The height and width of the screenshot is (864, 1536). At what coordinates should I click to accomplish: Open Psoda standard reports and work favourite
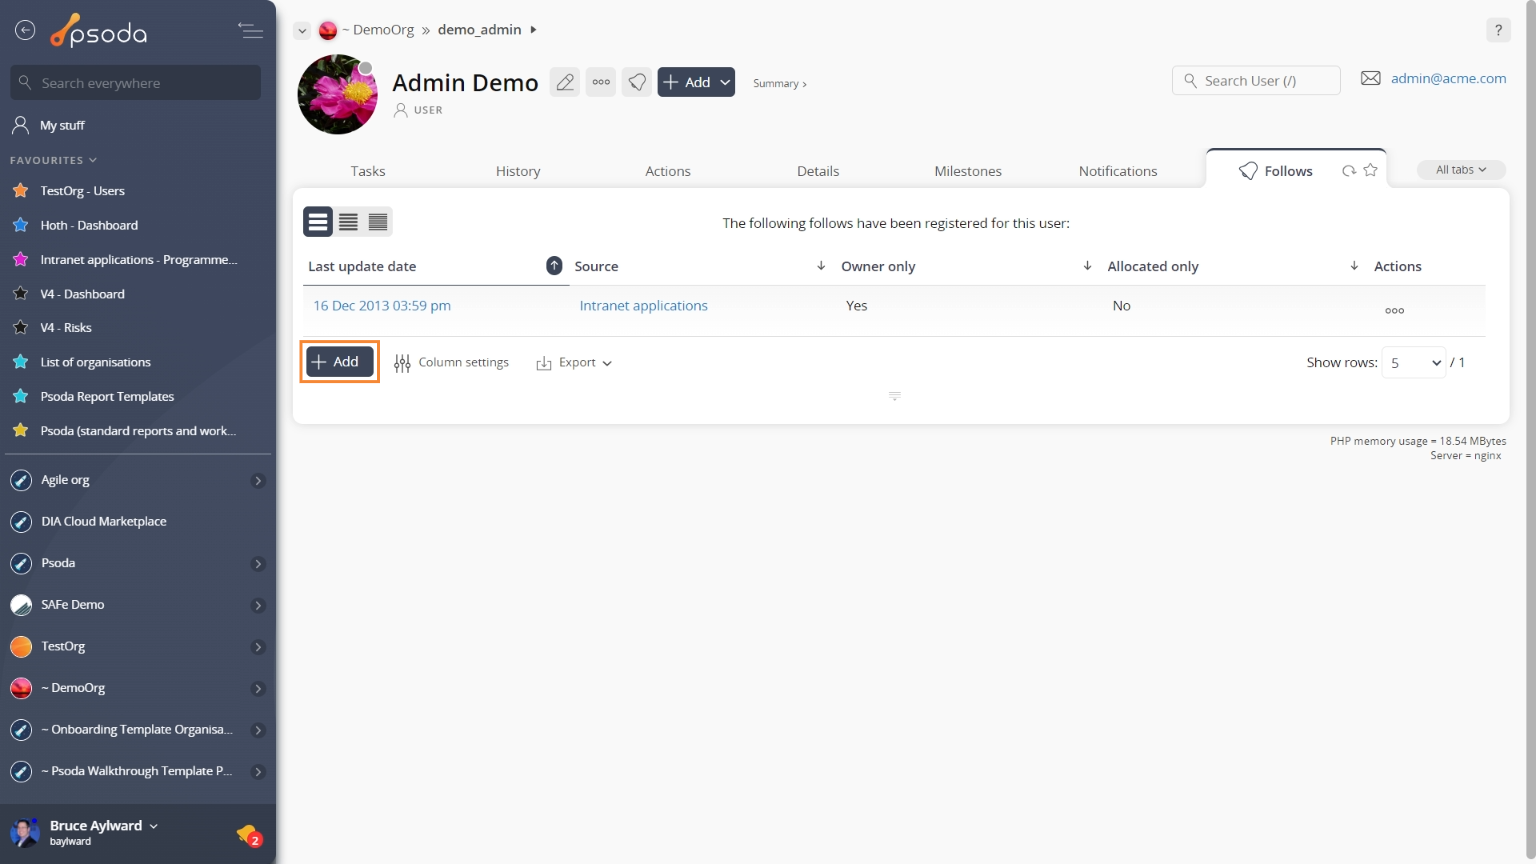[138, 431]
